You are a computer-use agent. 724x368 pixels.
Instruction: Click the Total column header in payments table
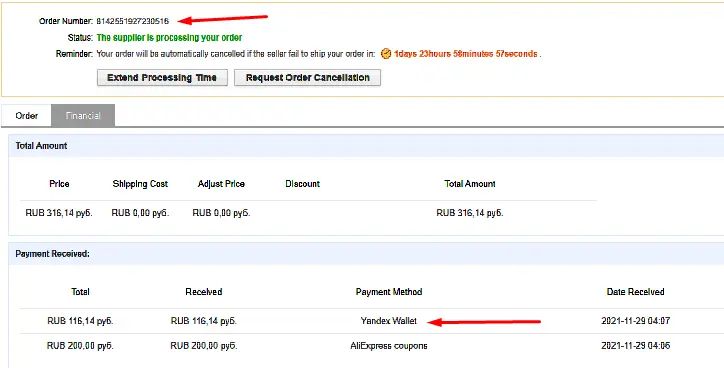tap(80, 292)
